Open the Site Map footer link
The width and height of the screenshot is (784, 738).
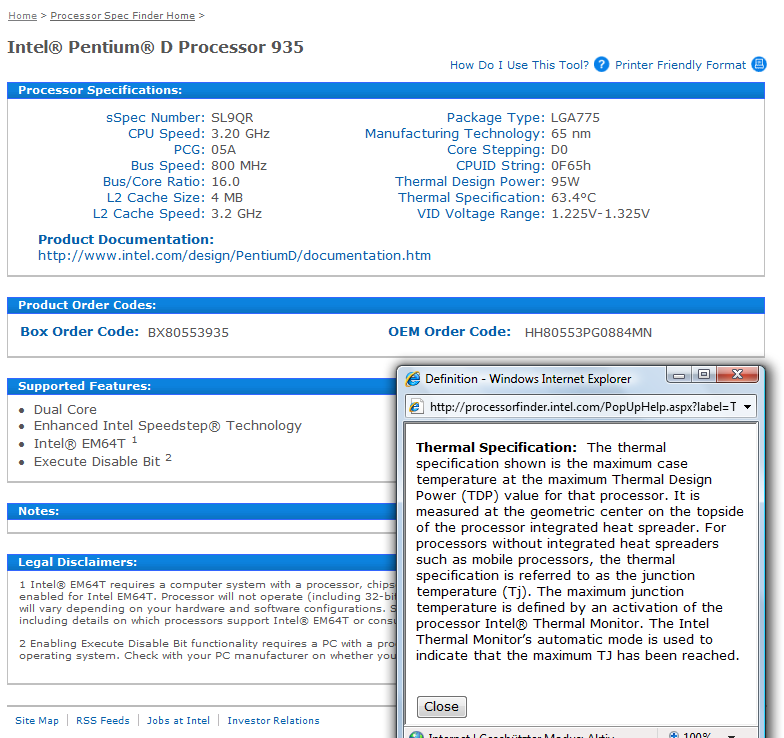point(37,720)
